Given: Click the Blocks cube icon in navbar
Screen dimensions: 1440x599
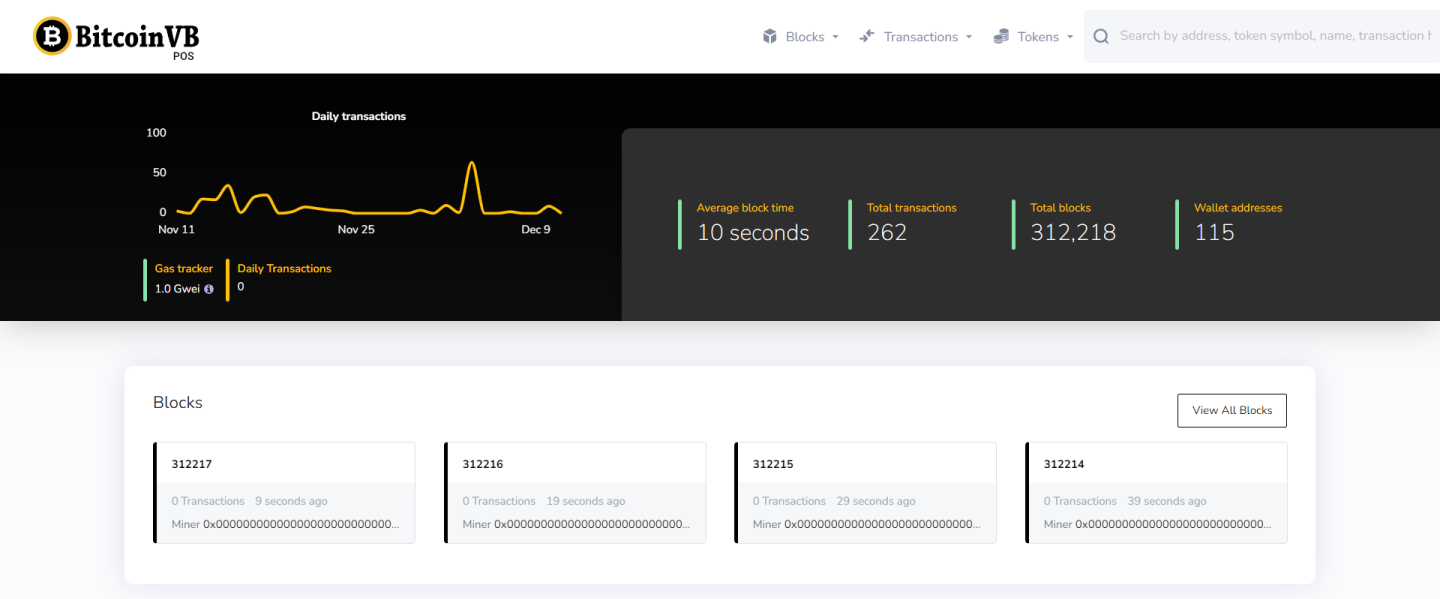Looking at the screenshot, I should point(770,36).
